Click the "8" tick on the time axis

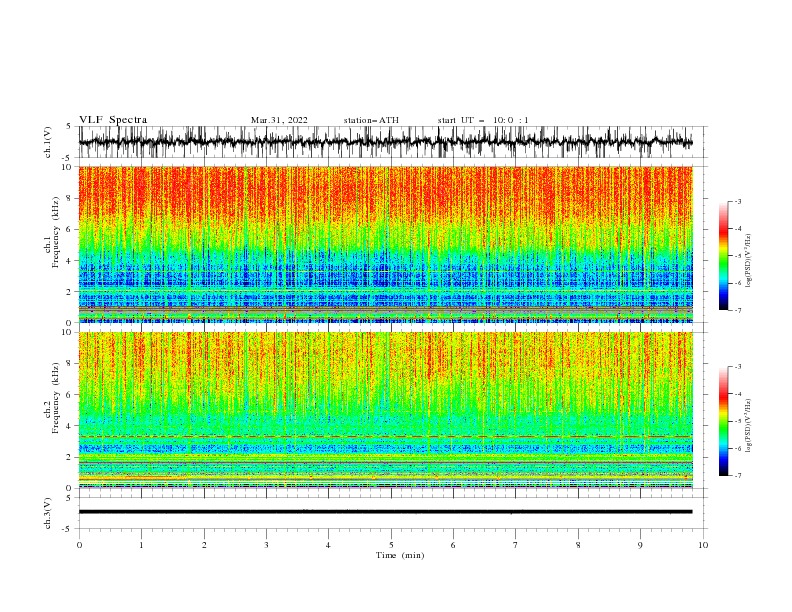tap(578, 545)
